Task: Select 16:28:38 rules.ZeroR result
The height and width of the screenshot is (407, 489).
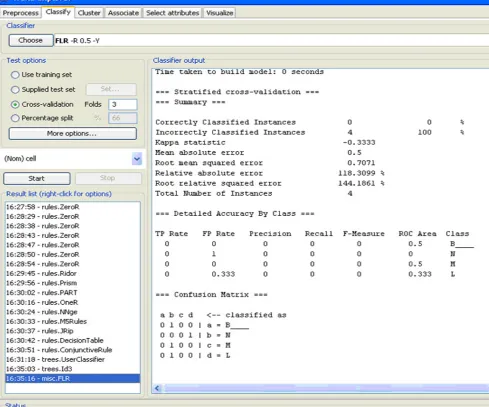Action: tap(73, 226)
